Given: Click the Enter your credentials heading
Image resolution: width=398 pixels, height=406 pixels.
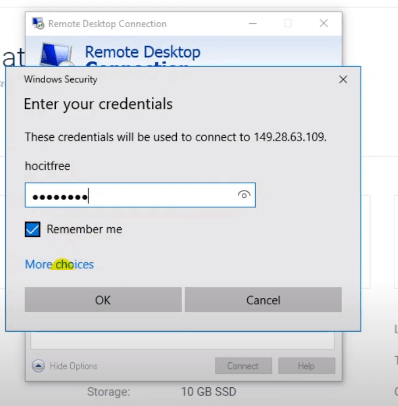Looking at the screenshot, I should 98,104.
